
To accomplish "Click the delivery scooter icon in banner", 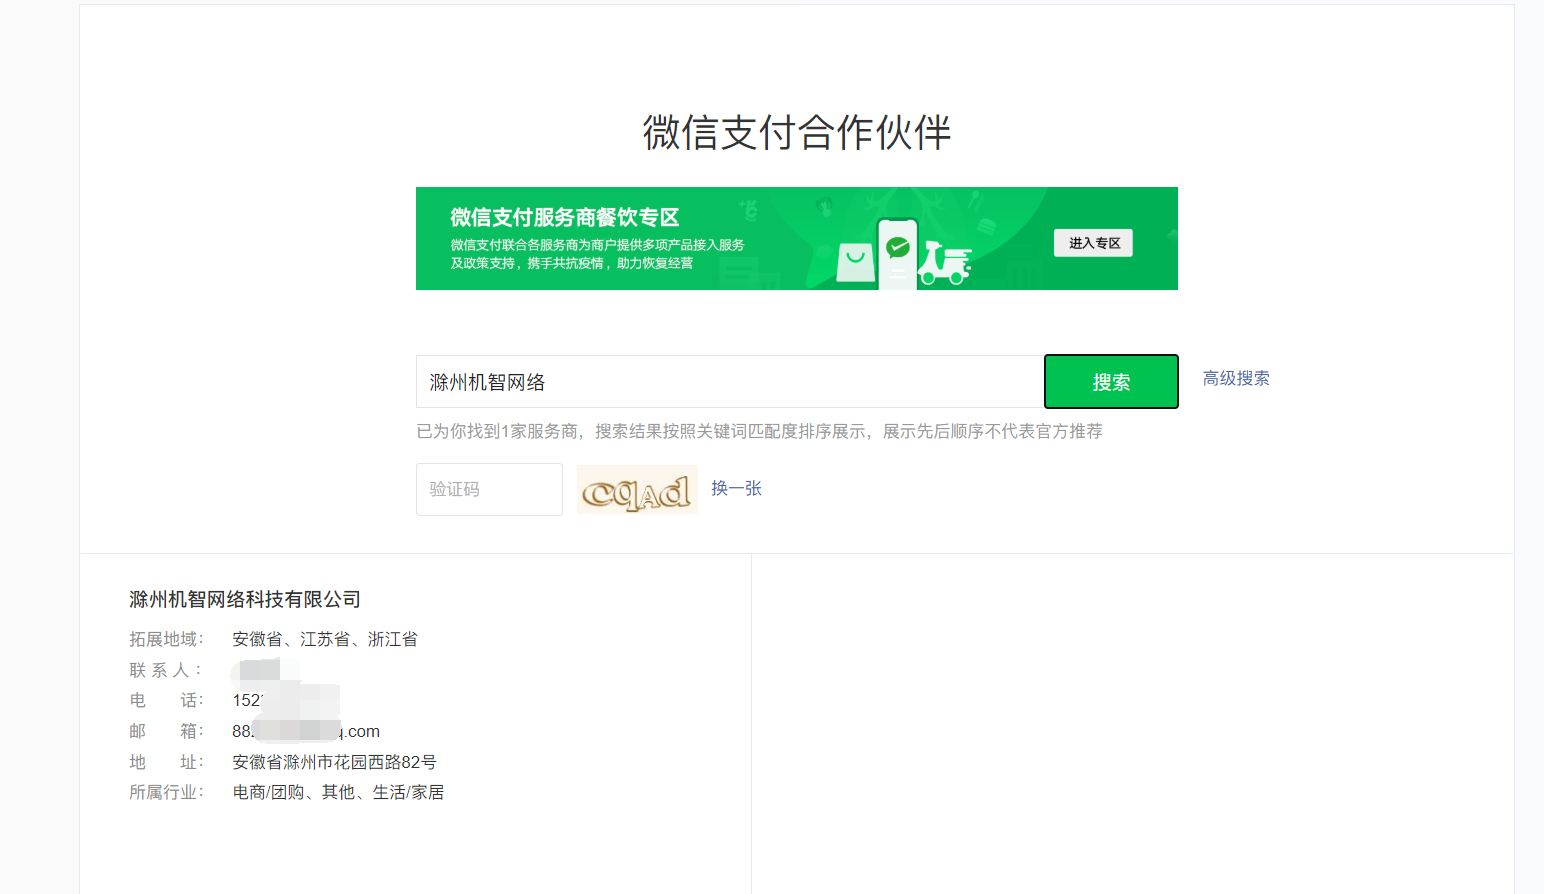I will tap(945, 264).
